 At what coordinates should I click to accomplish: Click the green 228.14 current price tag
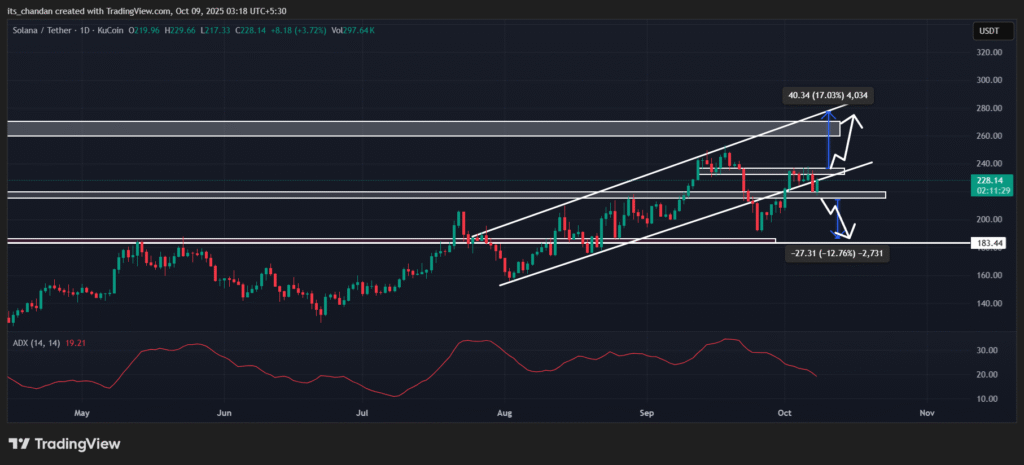987,180
